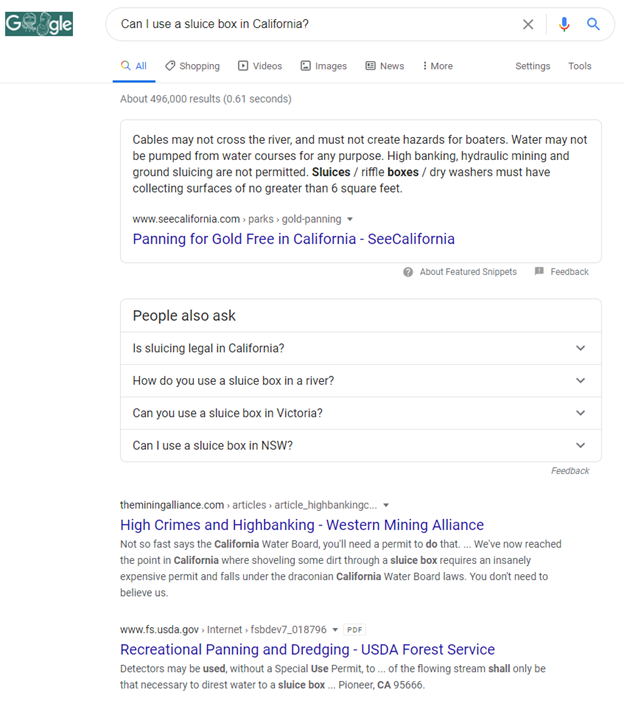
Task: Switch to the Videos results tab
Action: click(259, 66)
